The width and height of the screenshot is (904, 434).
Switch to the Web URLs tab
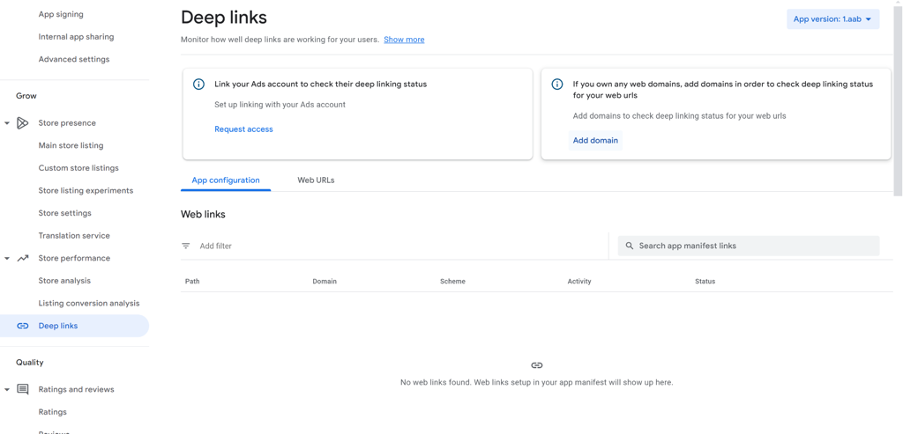pos(316,180)
